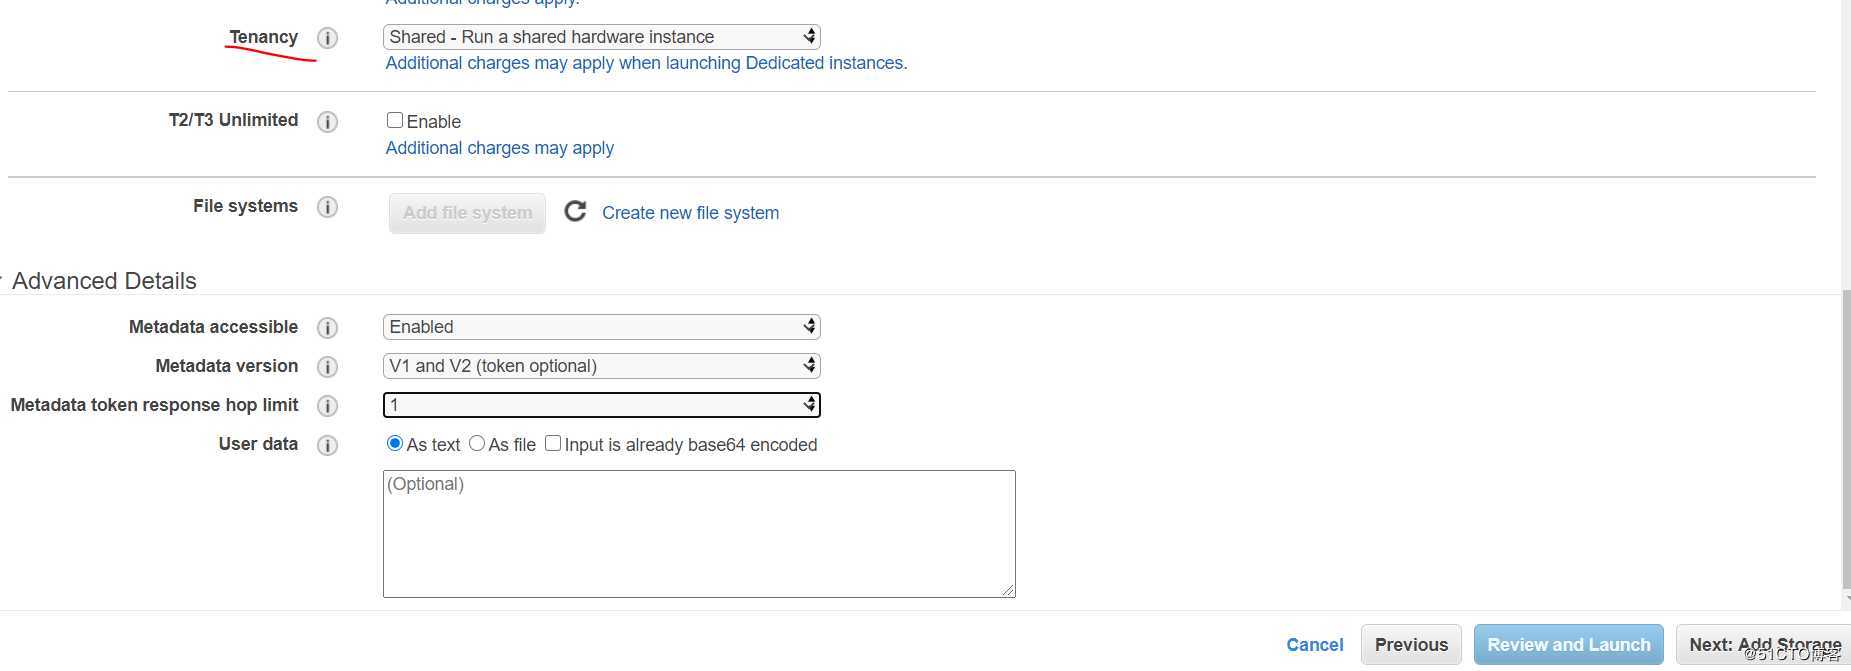Click the Metadata token response hop limit label

(154, 405)
